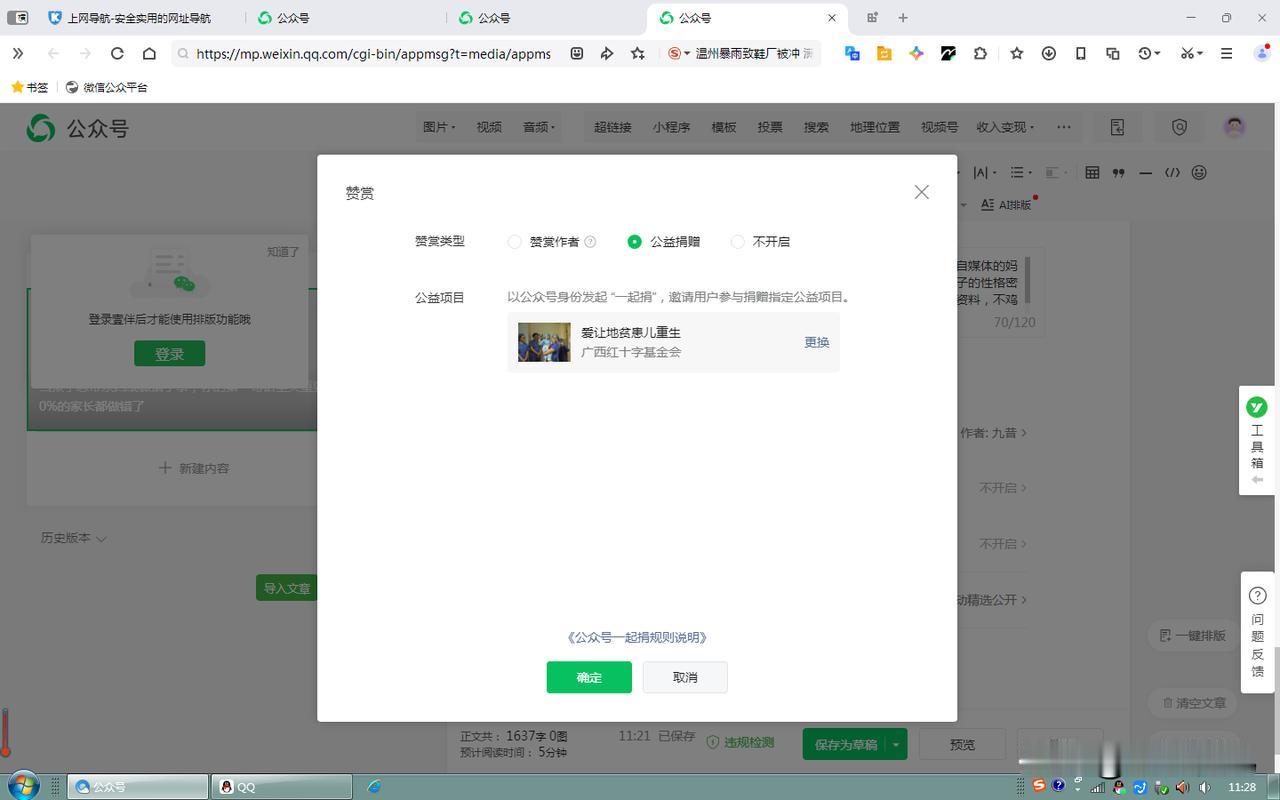Expand the 历史版本 dropdown

pos(73,538)
